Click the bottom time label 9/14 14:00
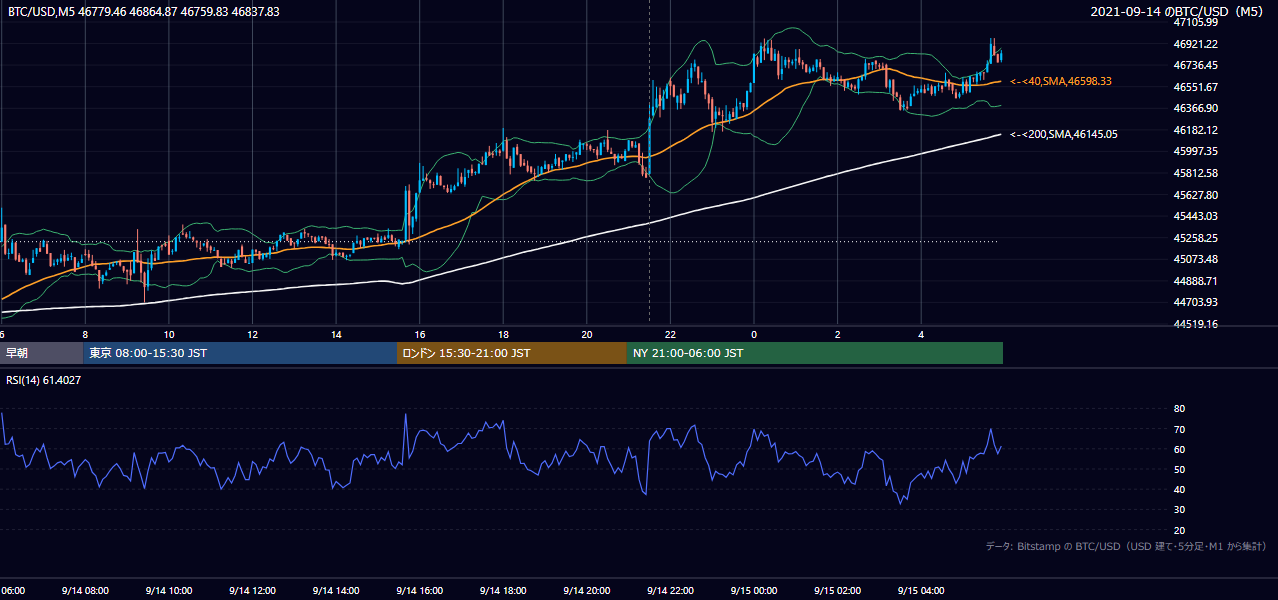The width and height of the screenshot is (1278, 600). point(336,591)
